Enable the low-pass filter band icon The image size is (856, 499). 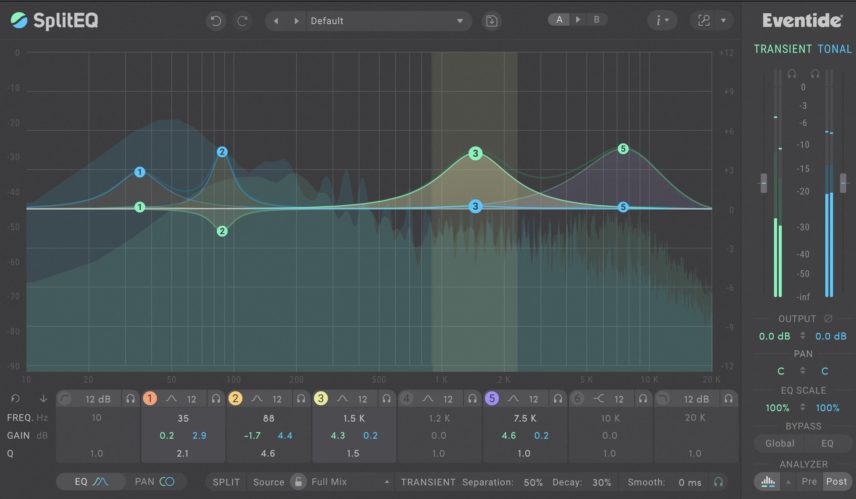pyautogui.click(x=663, y=399)
